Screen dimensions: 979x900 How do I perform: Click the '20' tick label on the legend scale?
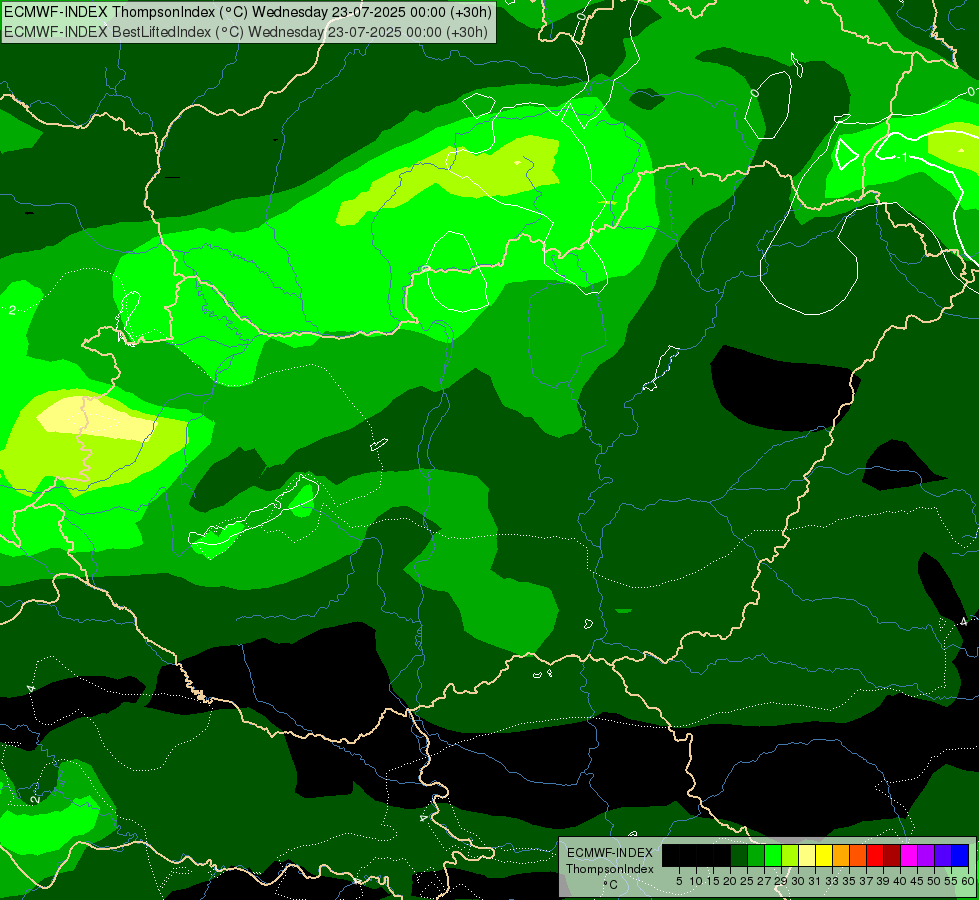pyautogui.click(x=730, y=881)
